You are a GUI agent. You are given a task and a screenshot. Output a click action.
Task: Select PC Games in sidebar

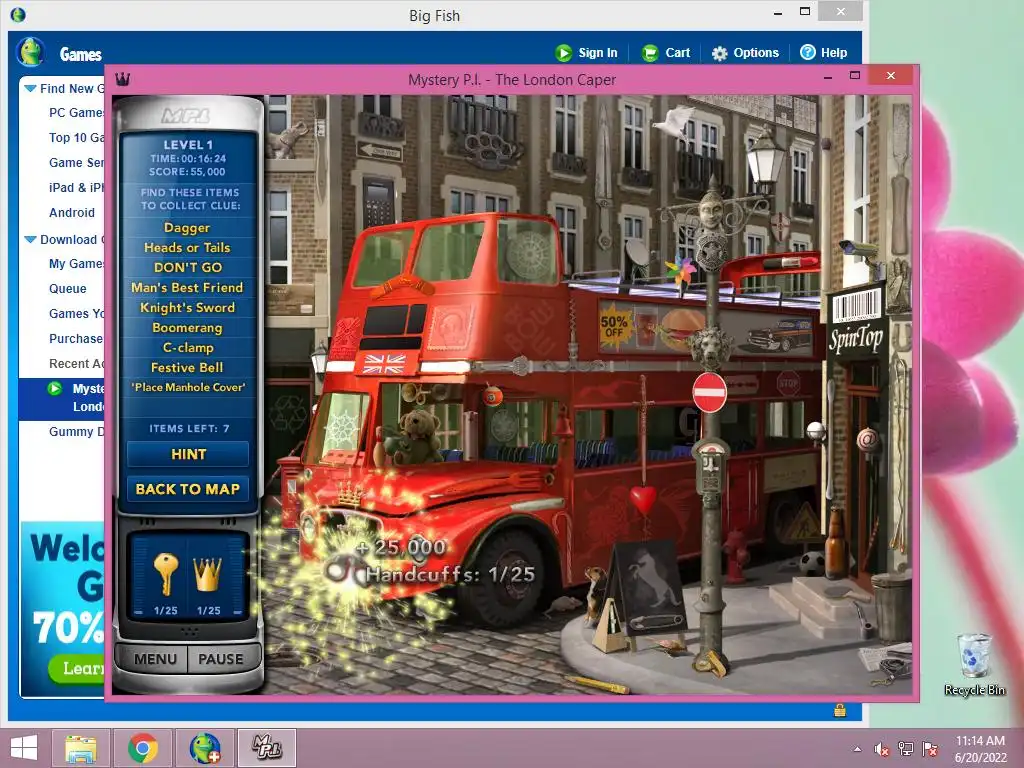coord(76,113)
